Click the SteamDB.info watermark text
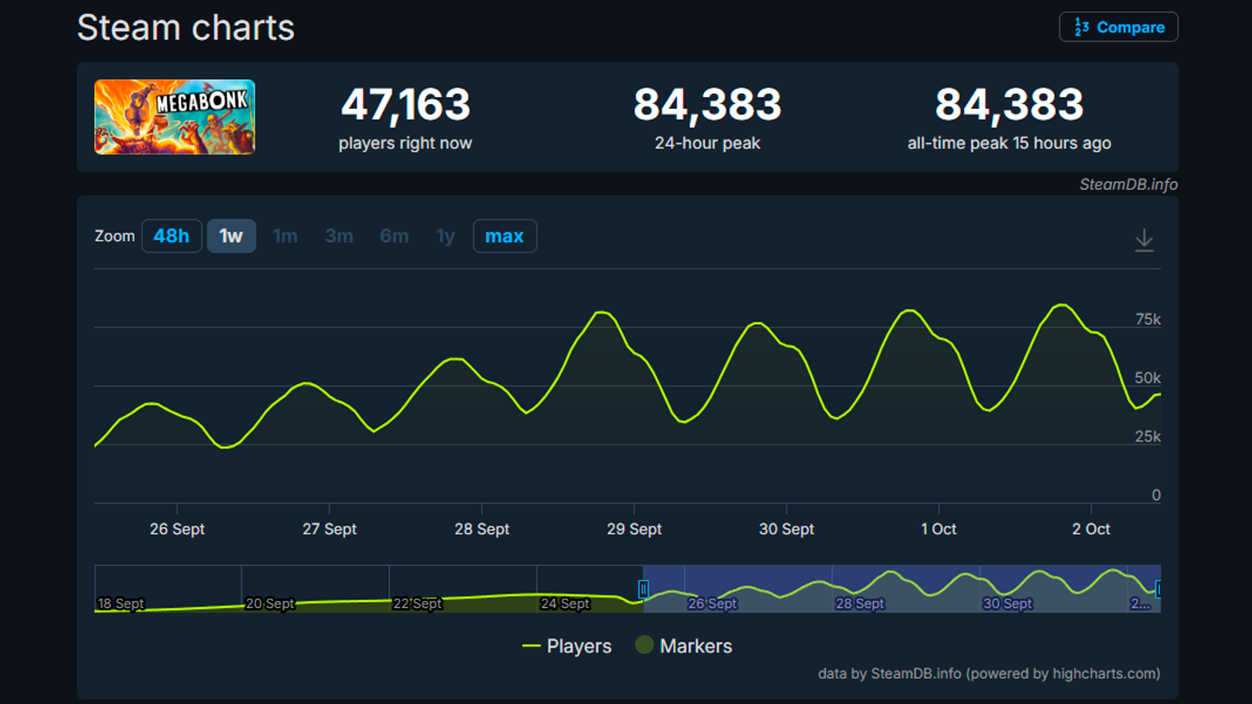Image resolution: width=1252 pixels, height=704 pixels. (x=1128, y=184)
